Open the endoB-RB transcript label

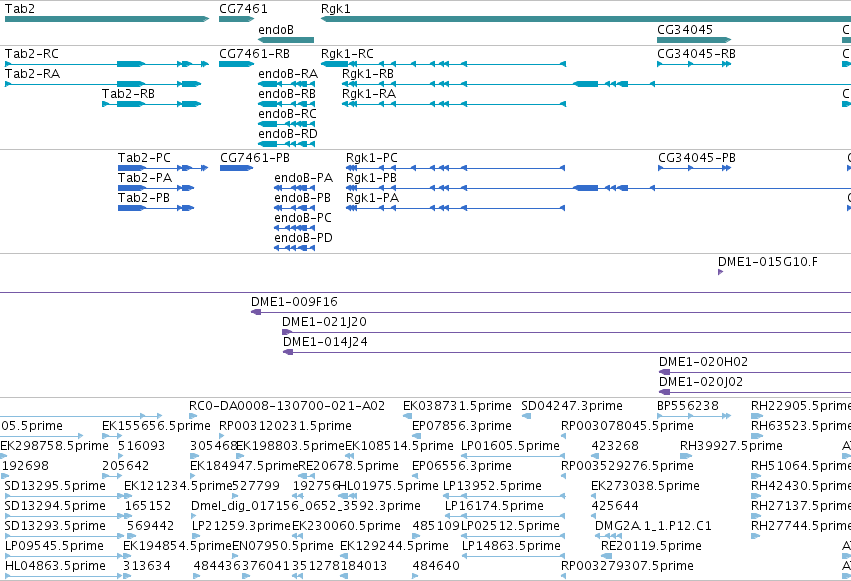(287, 94)
